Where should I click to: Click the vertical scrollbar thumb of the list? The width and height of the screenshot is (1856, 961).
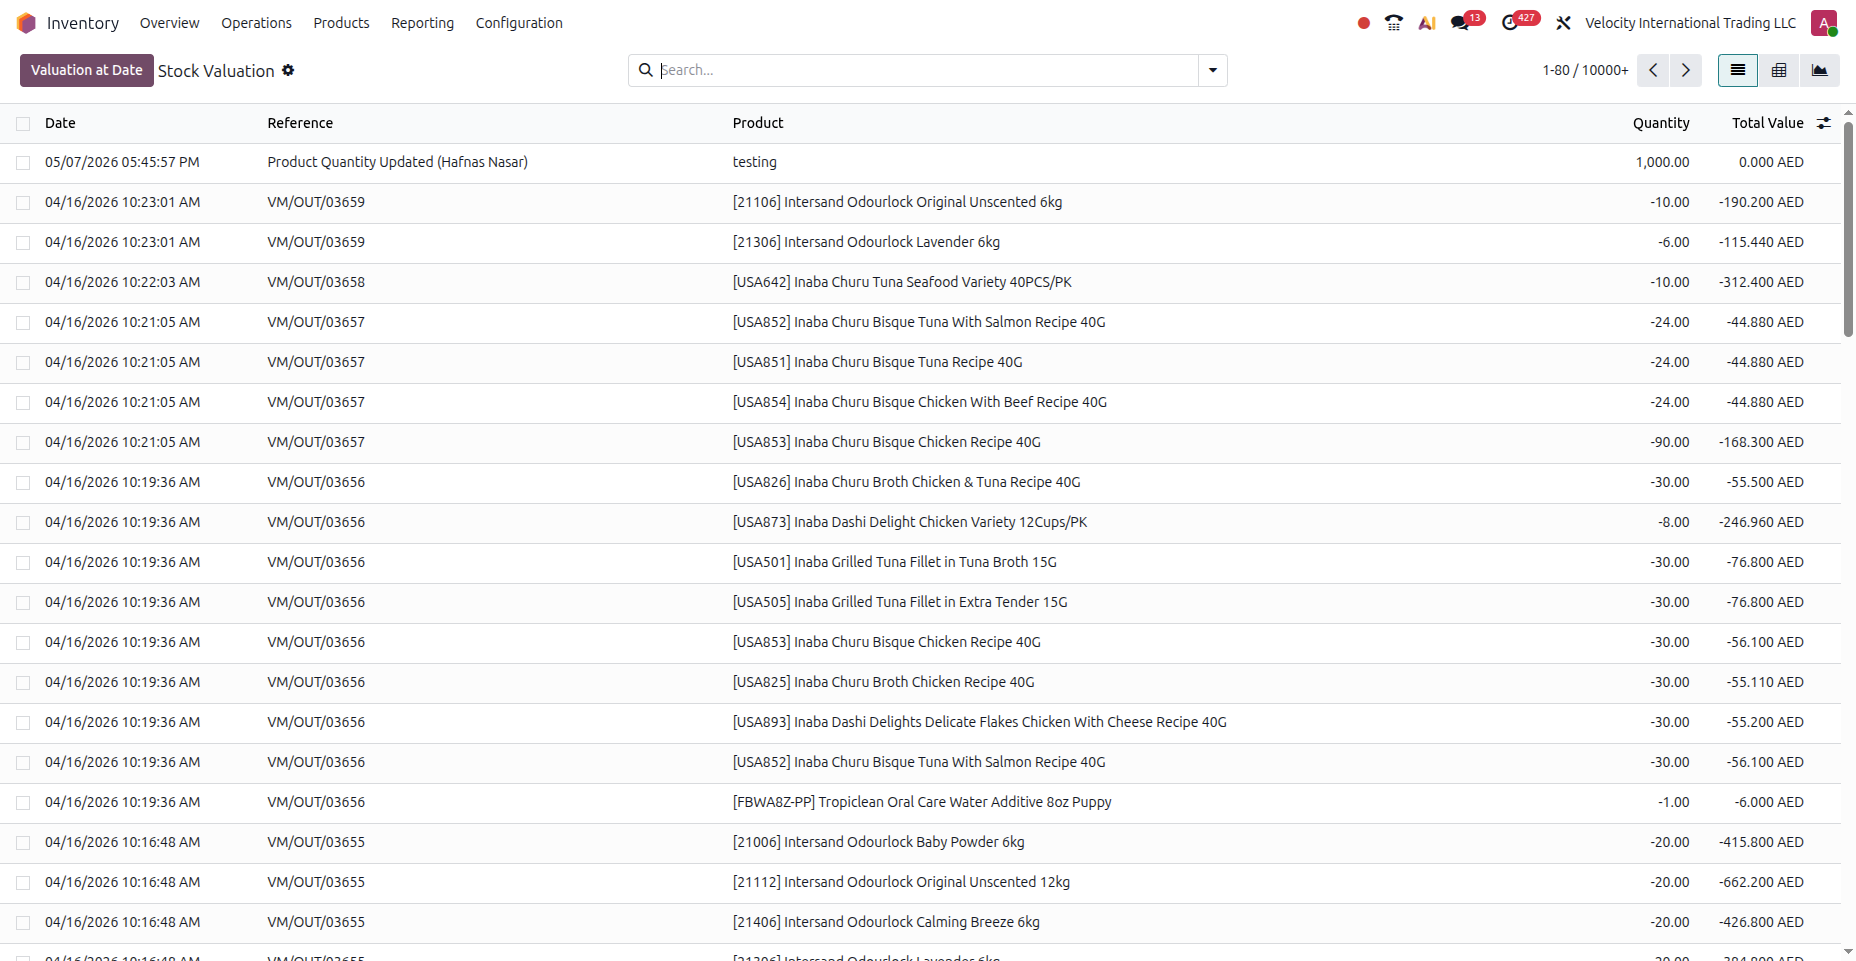point(1848,229)
